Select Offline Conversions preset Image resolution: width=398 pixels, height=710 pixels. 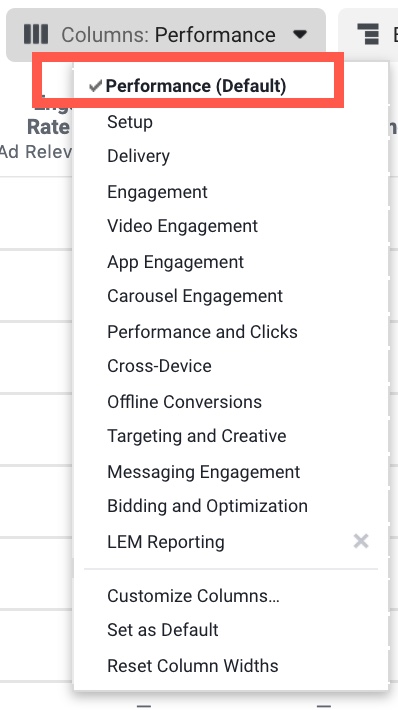[x=184, y=402]
